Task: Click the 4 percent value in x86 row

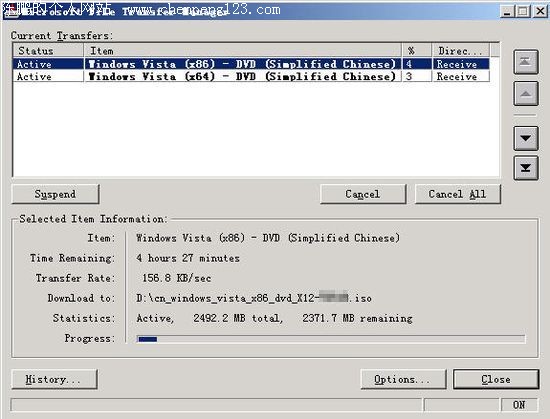Action: pyautogui.click(x=409, y=64)
